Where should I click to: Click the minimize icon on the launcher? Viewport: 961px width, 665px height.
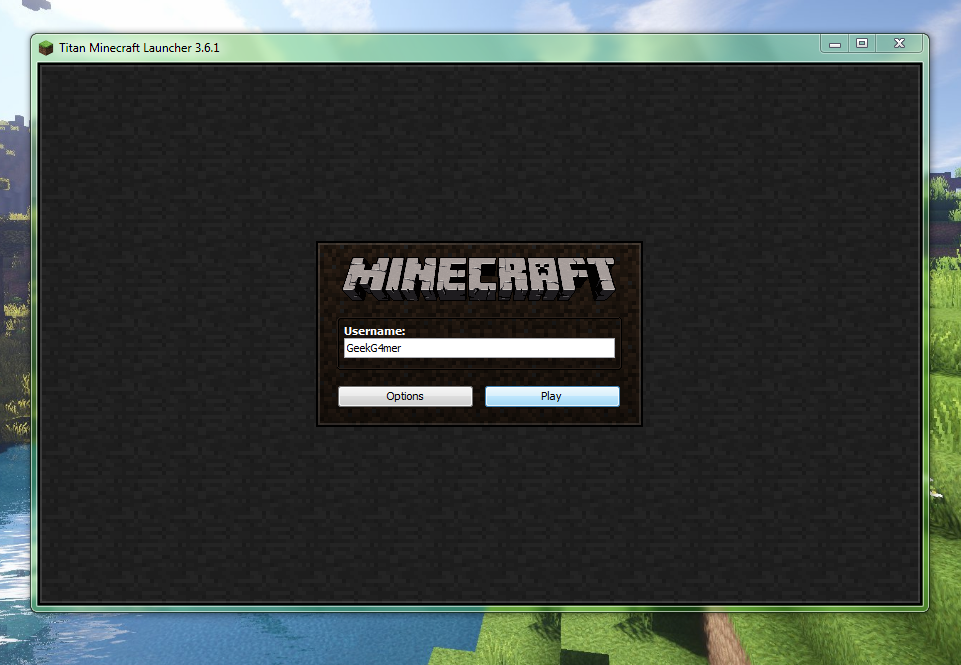[x=833, y=43]
